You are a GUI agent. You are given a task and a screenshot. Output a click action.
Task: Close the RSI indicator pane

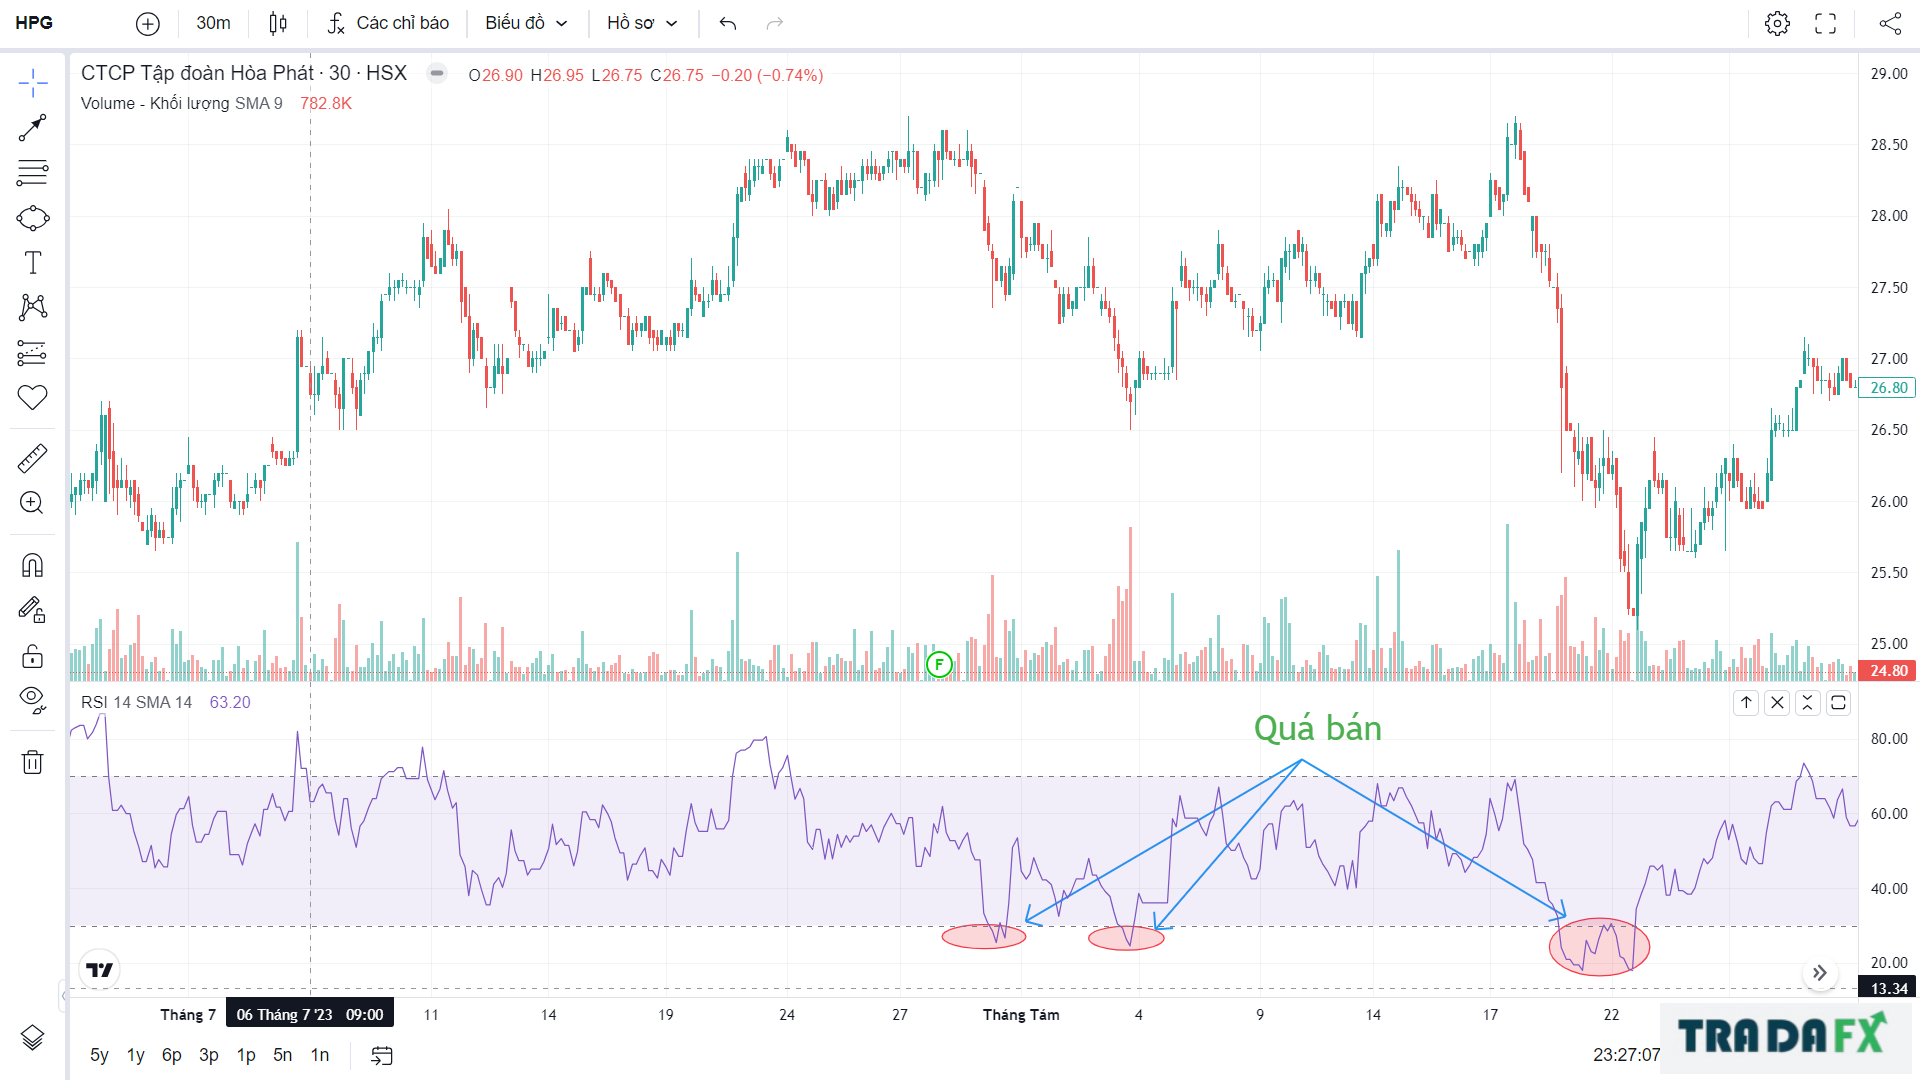[x=1777, y=703]
